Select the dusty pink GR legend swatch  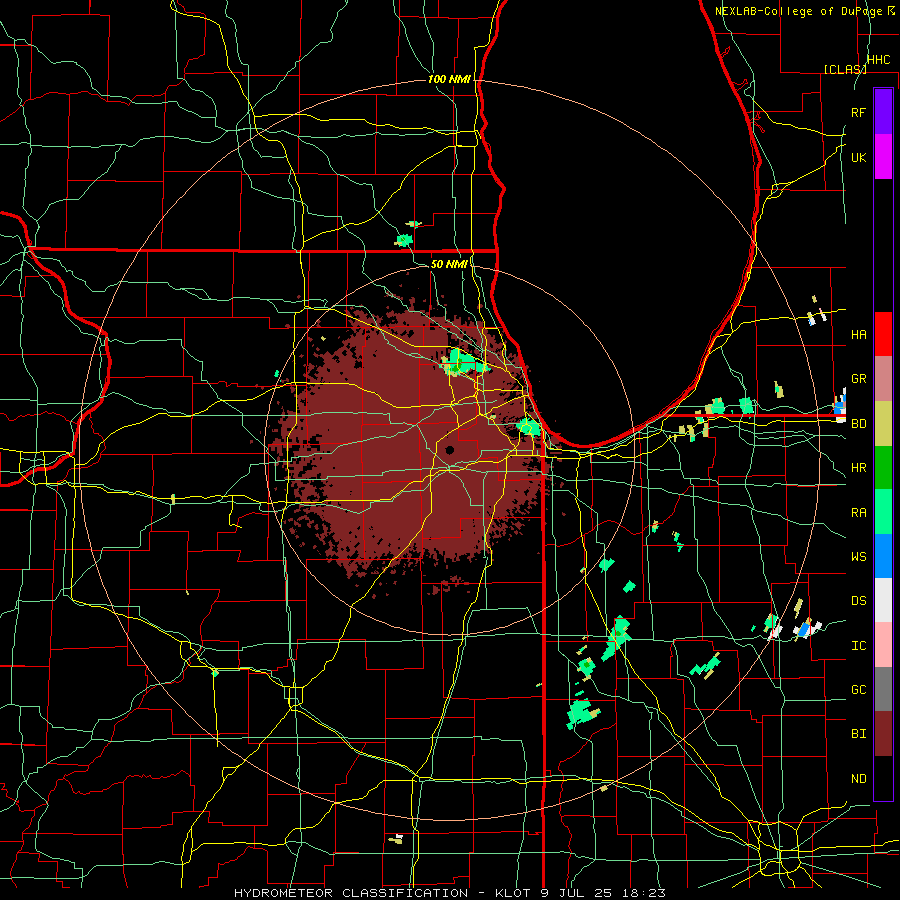(883, 379)
